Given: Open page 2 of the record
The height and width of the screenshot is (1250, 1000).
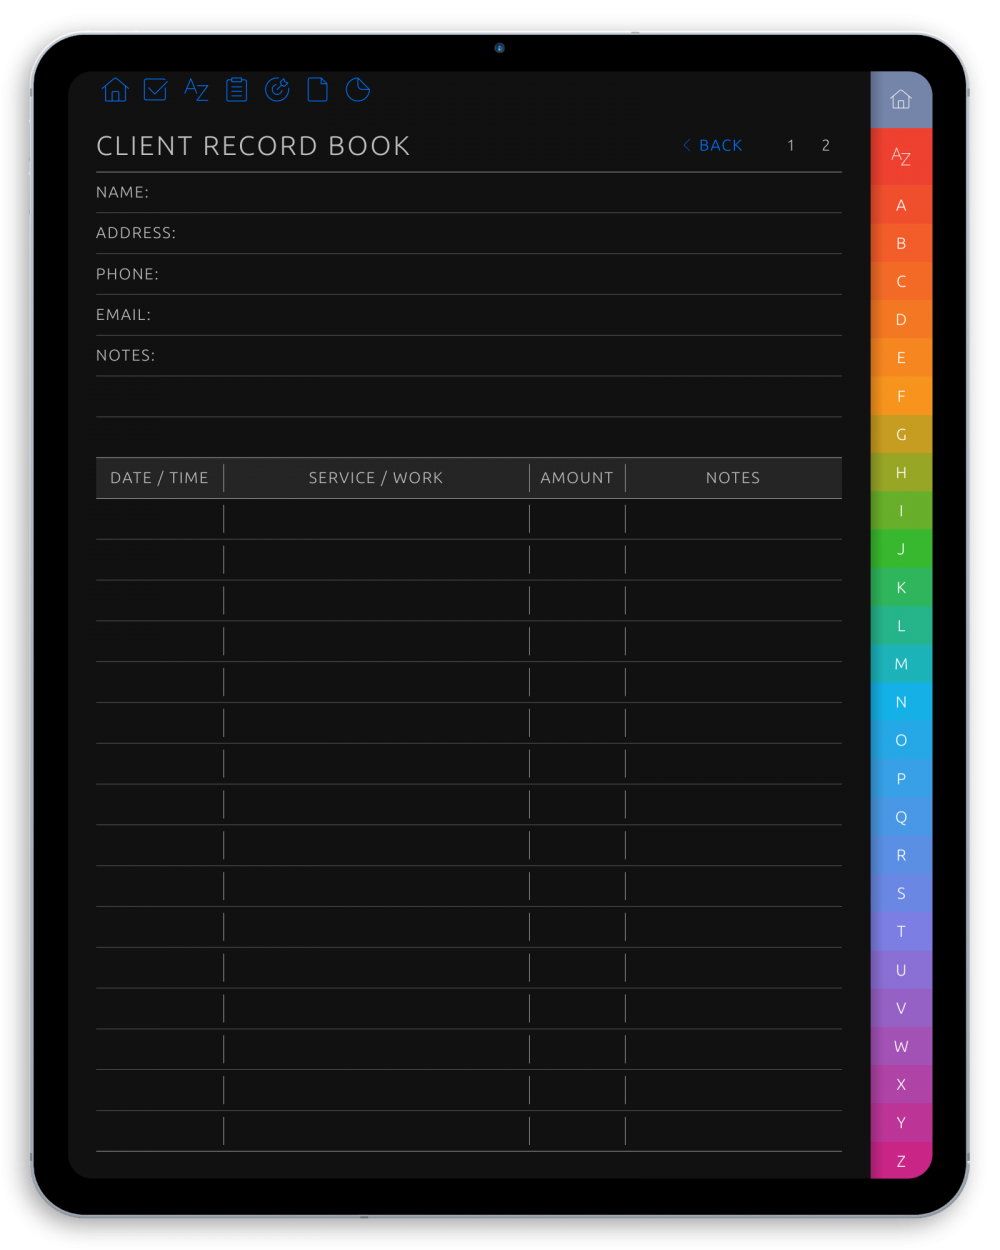Looking at the screenshot, I should tap(825, 145).
